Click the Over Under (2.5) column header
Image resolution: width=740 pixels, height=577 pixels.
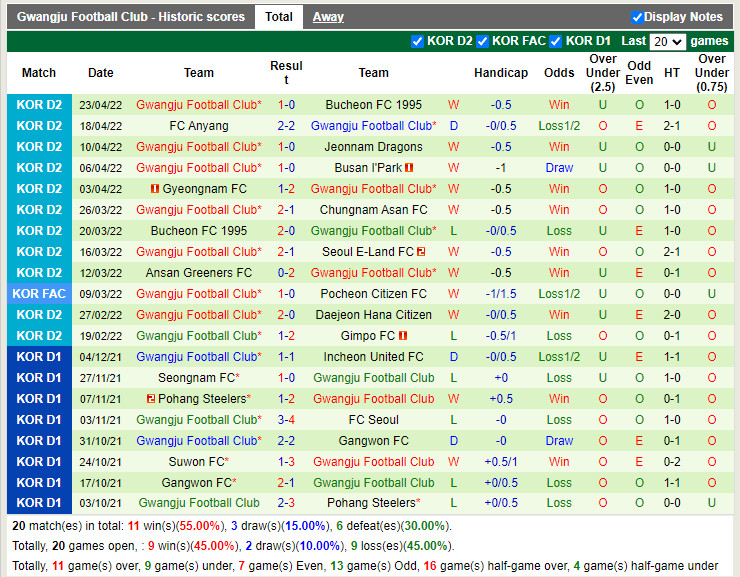pos(603,73)
